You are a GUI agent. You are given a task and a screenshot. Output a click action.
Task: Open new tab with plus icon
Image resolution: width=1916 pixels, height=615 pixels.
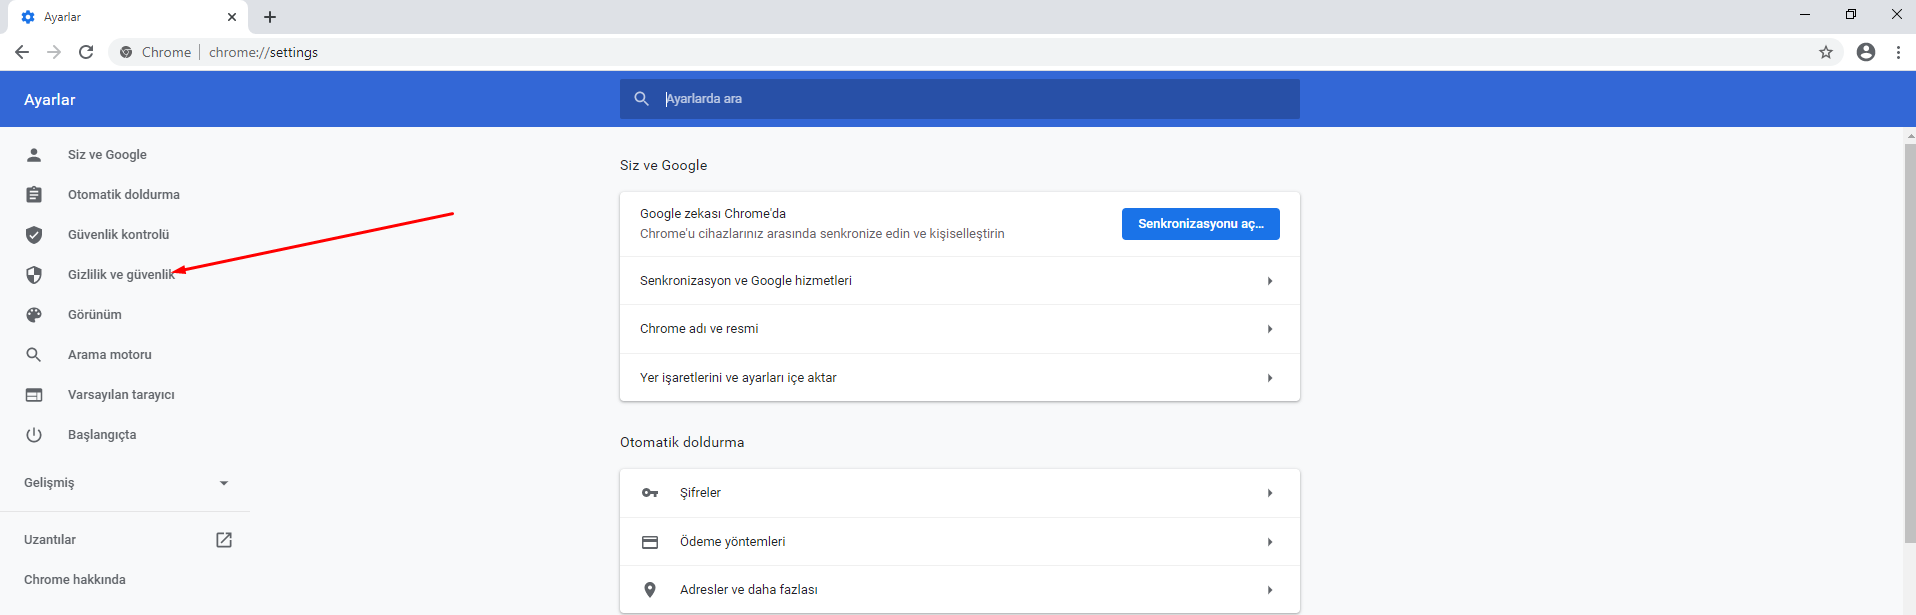click(270, 17)
